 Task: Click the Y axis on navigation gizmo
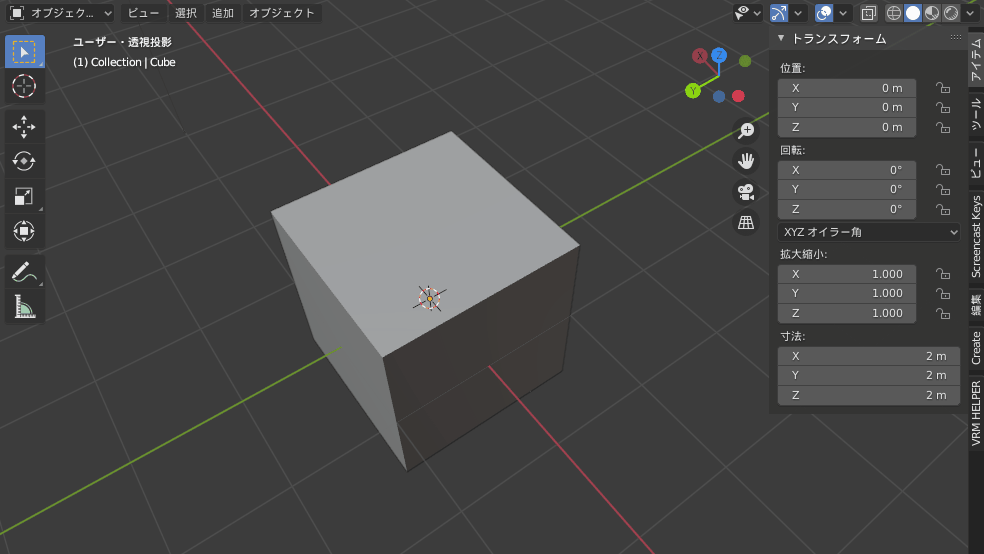pyautogui.click(x=693, y=91)
